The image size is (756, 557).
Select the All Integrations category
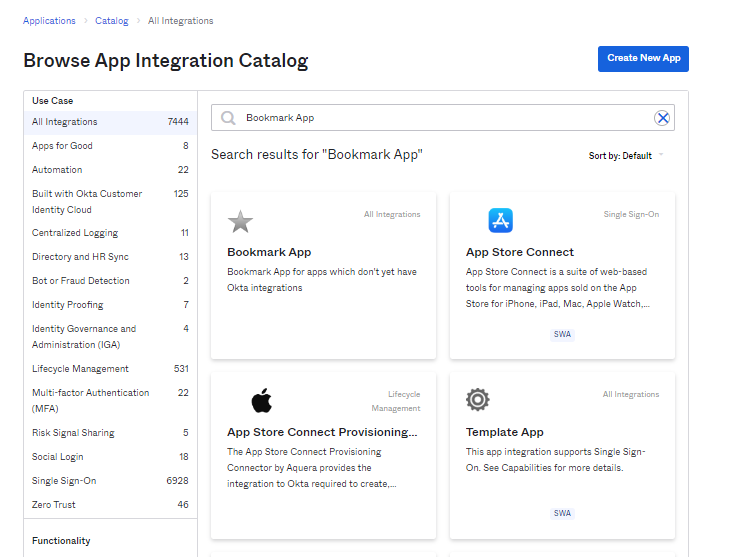pyautogui.click(x=65, y=122)
